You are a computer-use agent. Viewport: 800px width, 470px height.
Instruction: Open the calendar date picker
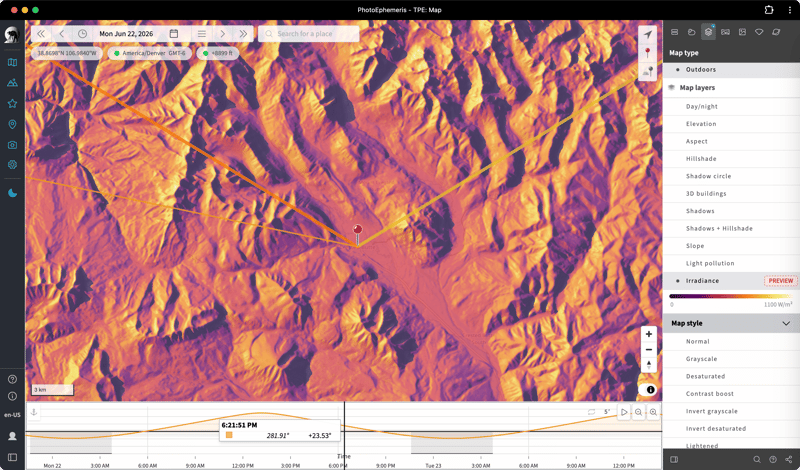(x=173, y=34)
